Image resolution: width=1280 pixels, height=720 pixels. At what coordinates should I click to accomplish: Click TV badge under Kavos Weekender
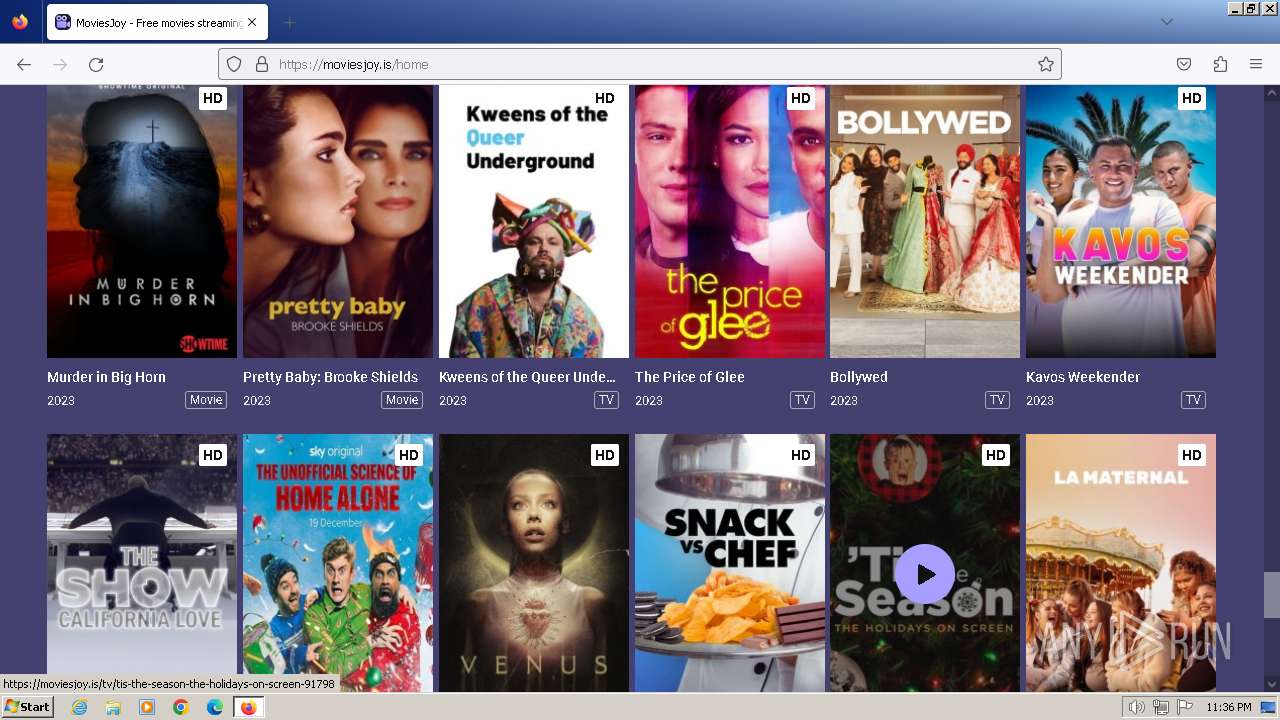click(1193, 400)
